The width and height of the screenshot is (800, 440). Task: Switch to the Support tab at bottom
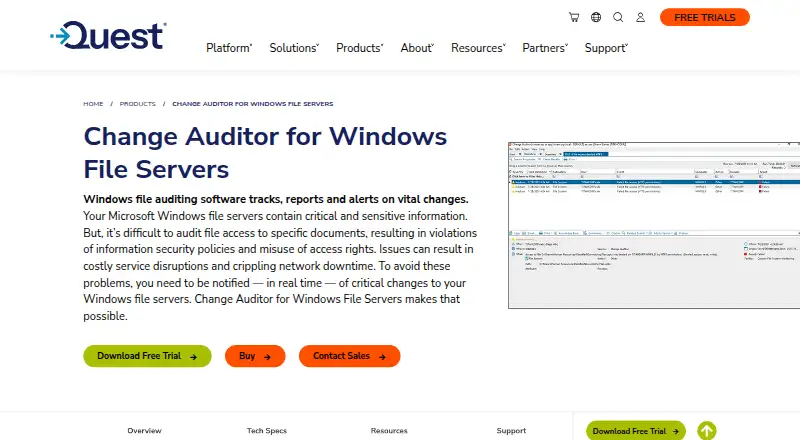[x=511, y=431]
